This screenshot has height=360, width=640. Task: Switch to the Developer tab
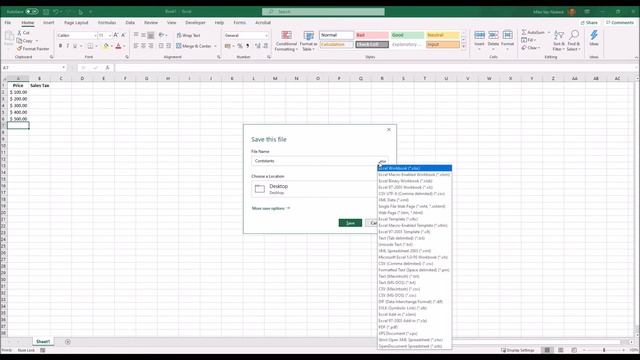coord(195,23)
